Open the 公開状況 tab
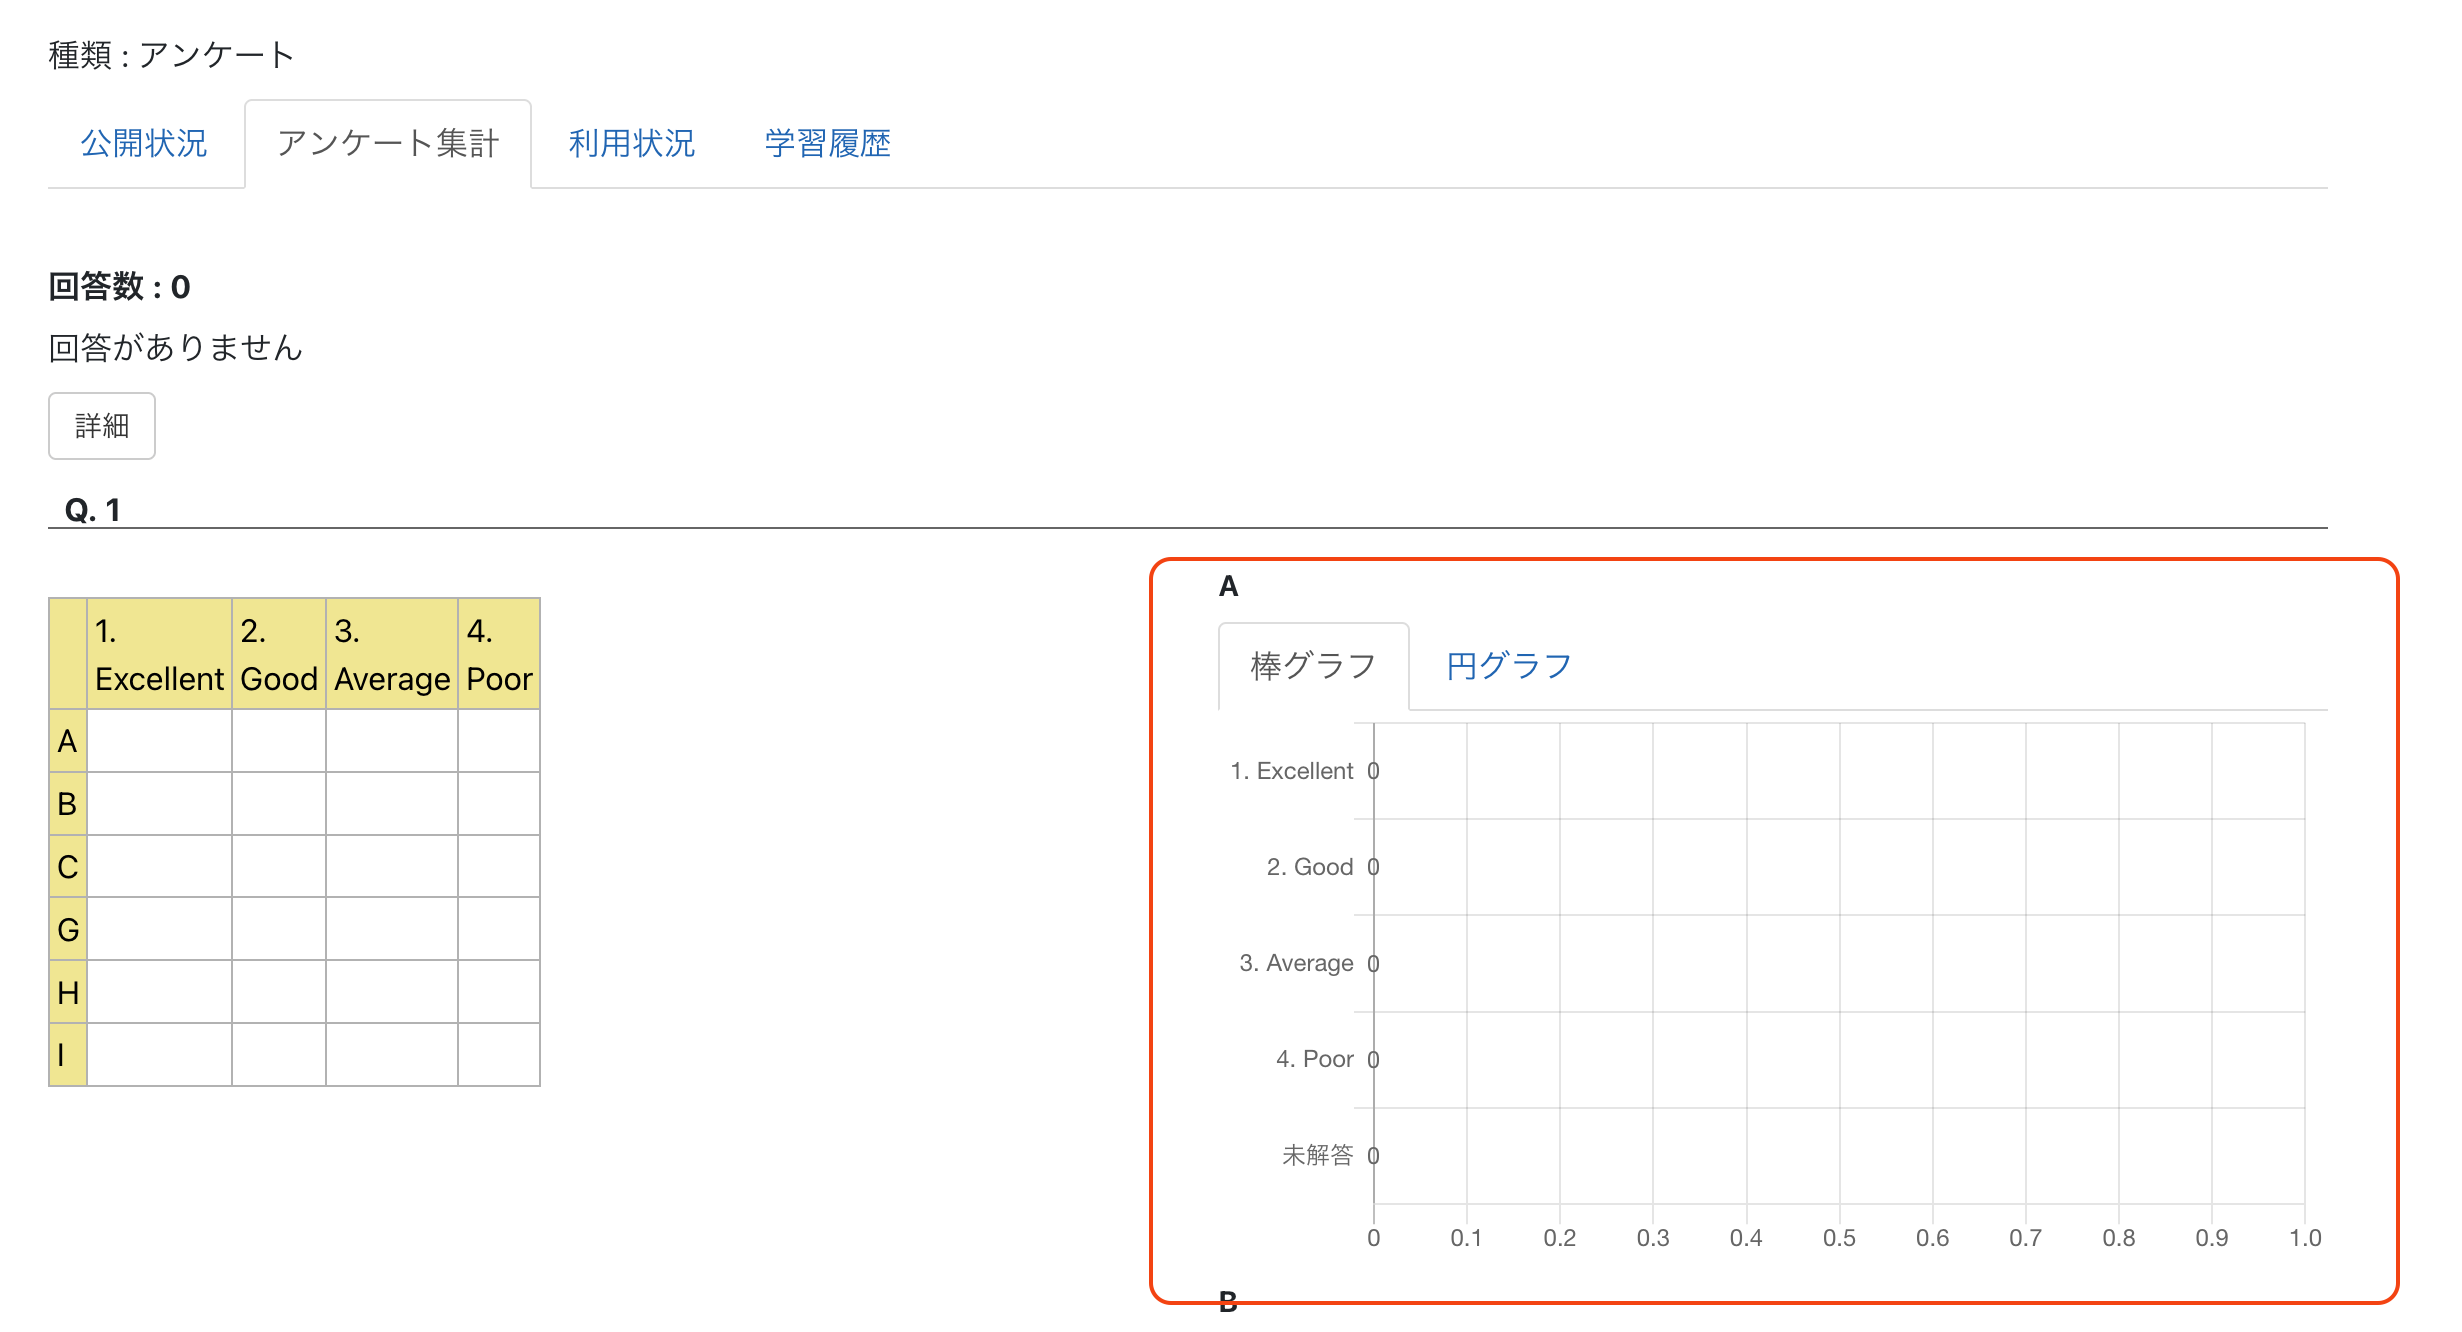Screen dimensions: 2462x1332 pos(144,144)
